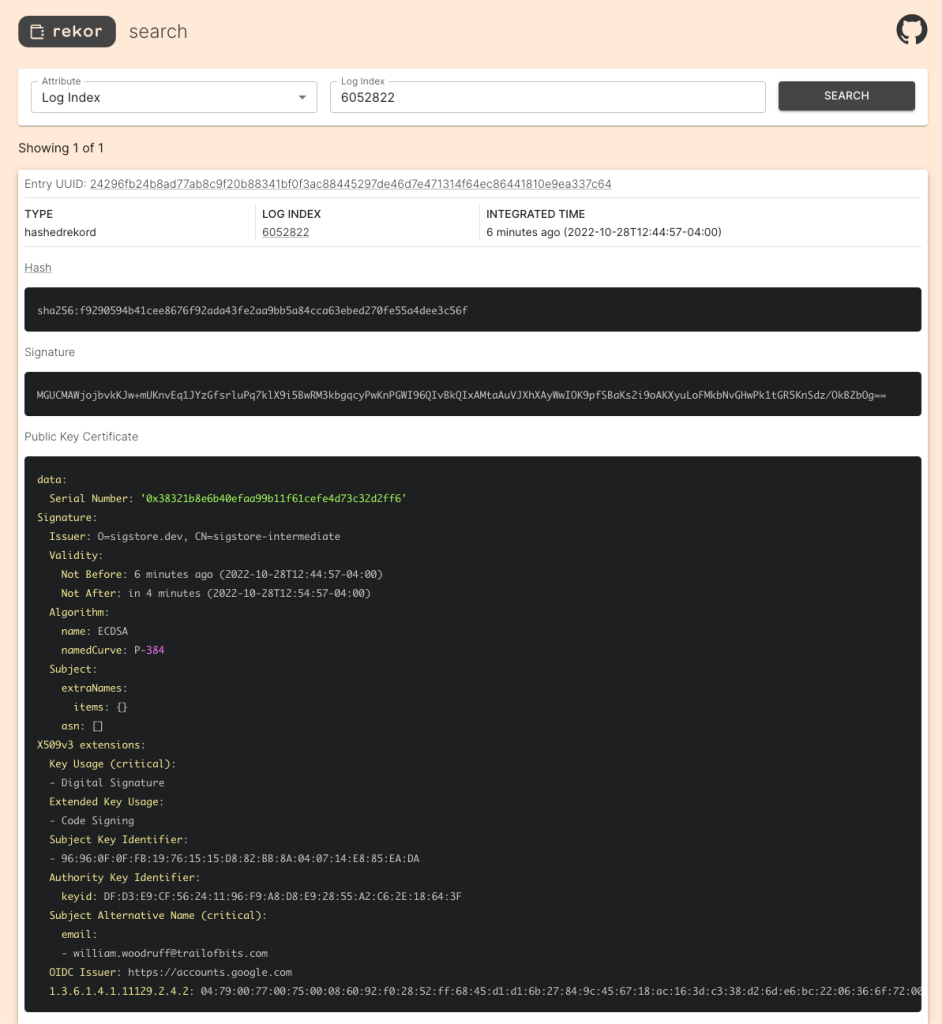
Task: Click the hashedrekord type value
Action: point(60,232)
